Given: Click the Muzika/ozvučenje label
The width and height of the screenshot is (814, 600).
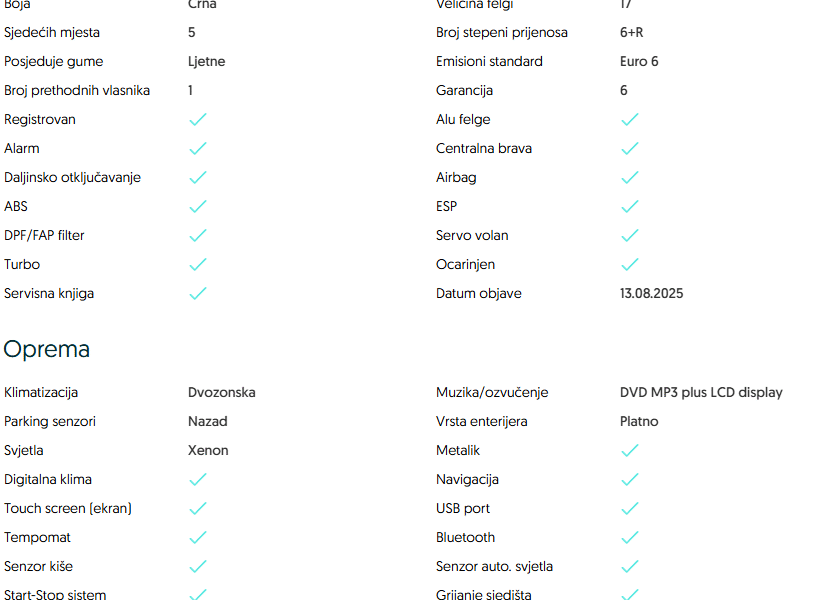Looking at the screenshot, I should coord(492,392).
